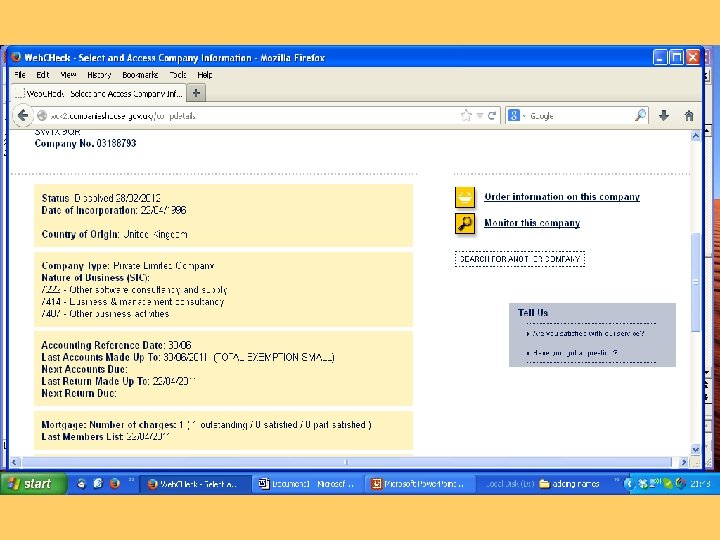Minimize the Firefox window
This screenshot has width=720, height=540.
(660, 57)
